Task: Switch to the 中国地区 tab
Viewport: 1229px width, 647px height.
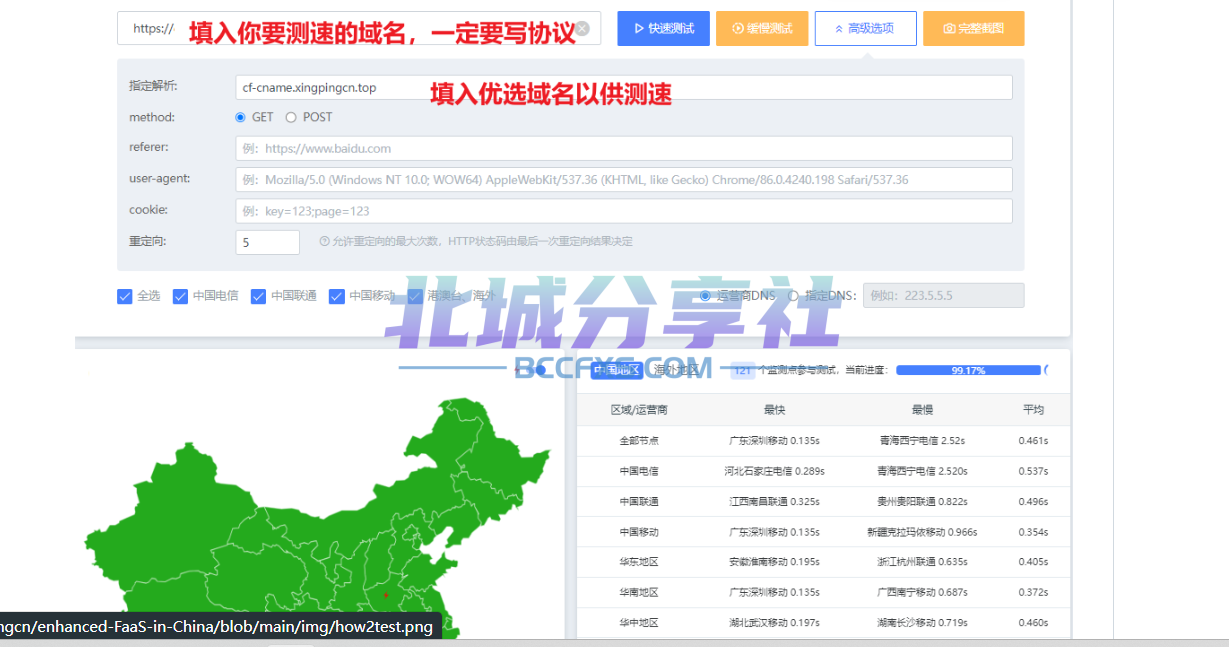Action: point(615,370)
